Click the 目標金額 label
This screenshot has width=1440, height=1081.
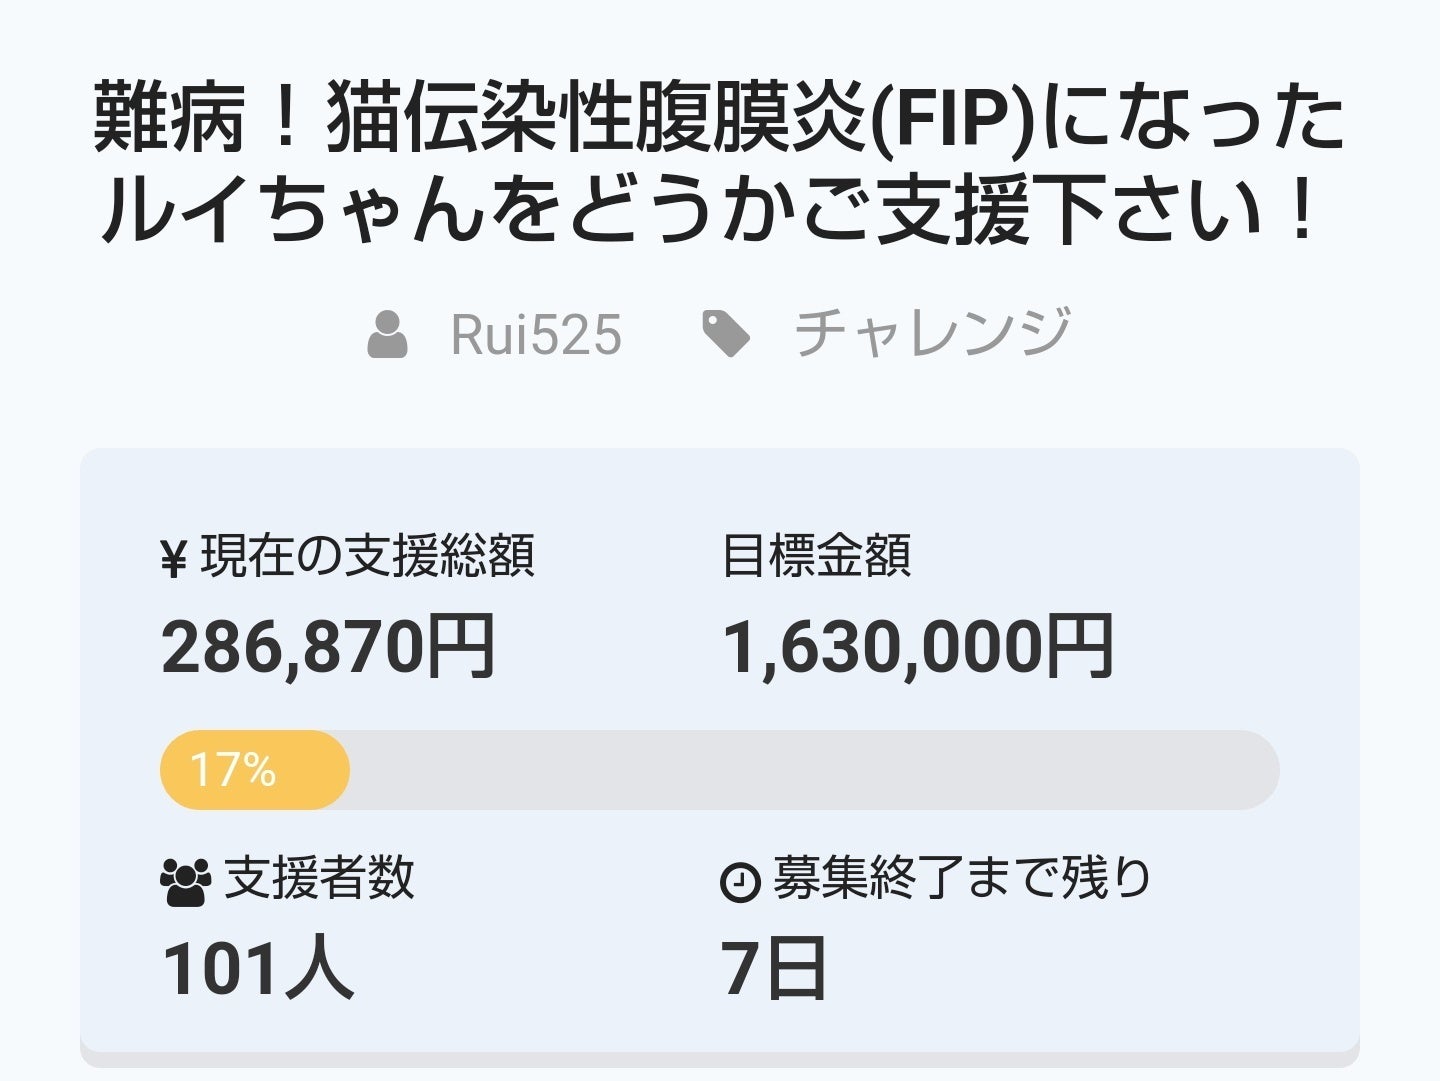pos(816,556)
